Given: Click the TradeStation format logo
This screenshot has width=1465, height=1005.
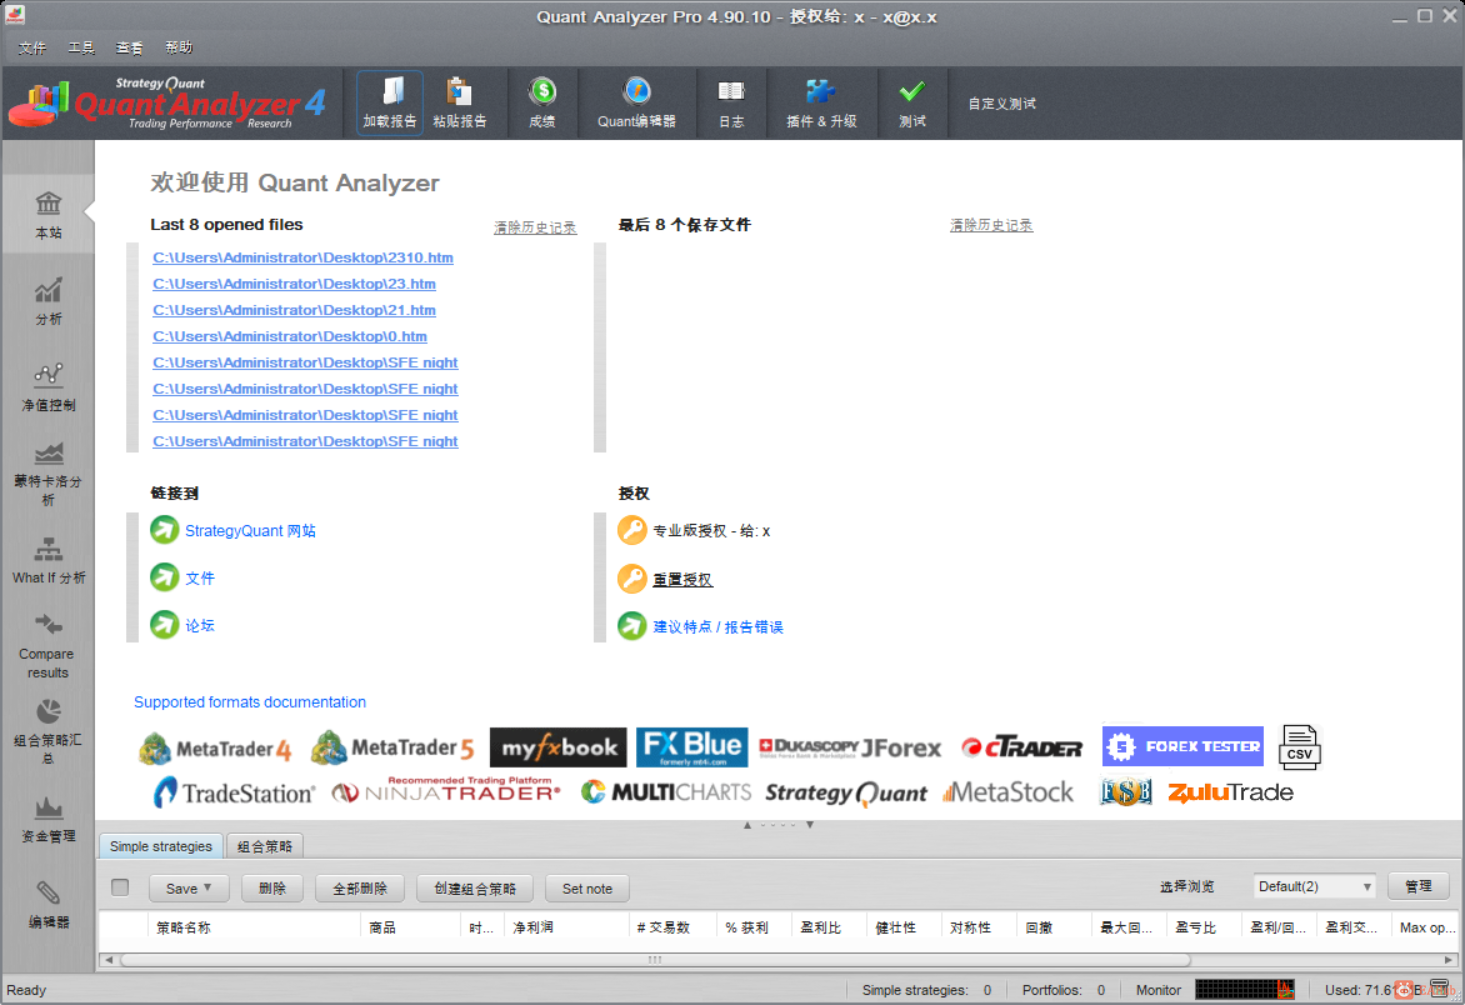Looking at the screenshot, I should [234, 793].
